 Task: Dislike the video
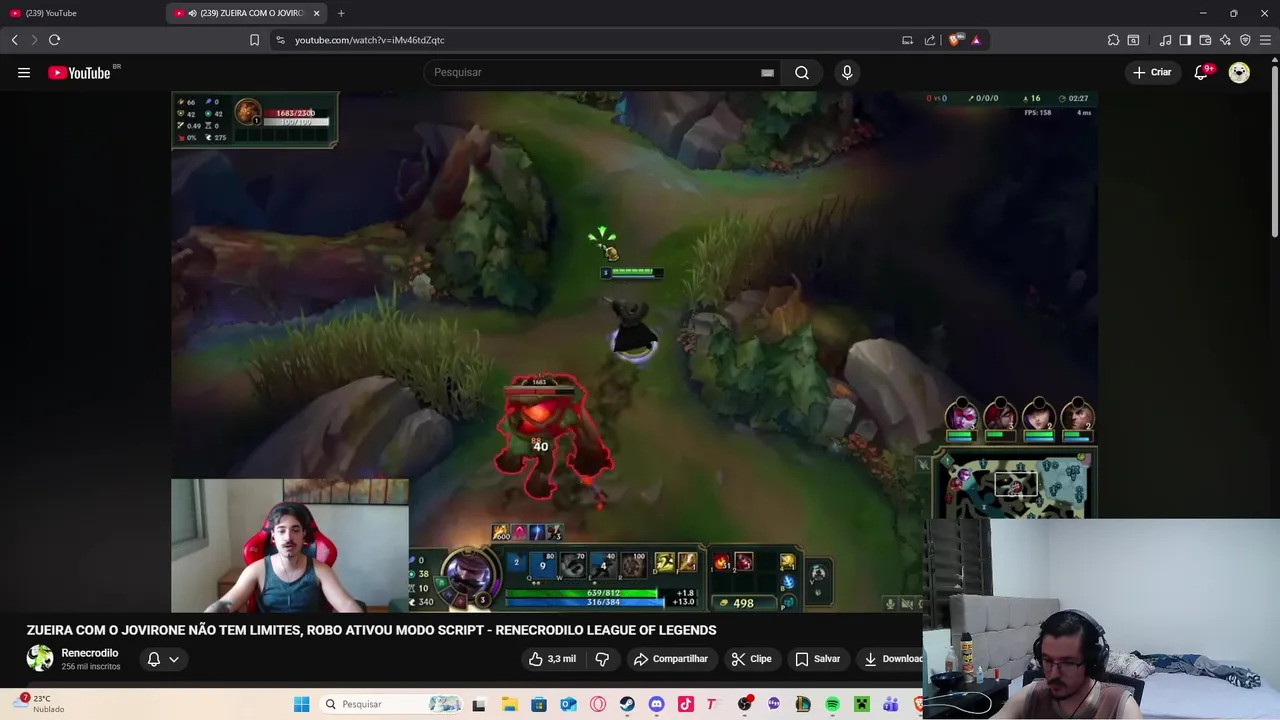tap(602, 659)
